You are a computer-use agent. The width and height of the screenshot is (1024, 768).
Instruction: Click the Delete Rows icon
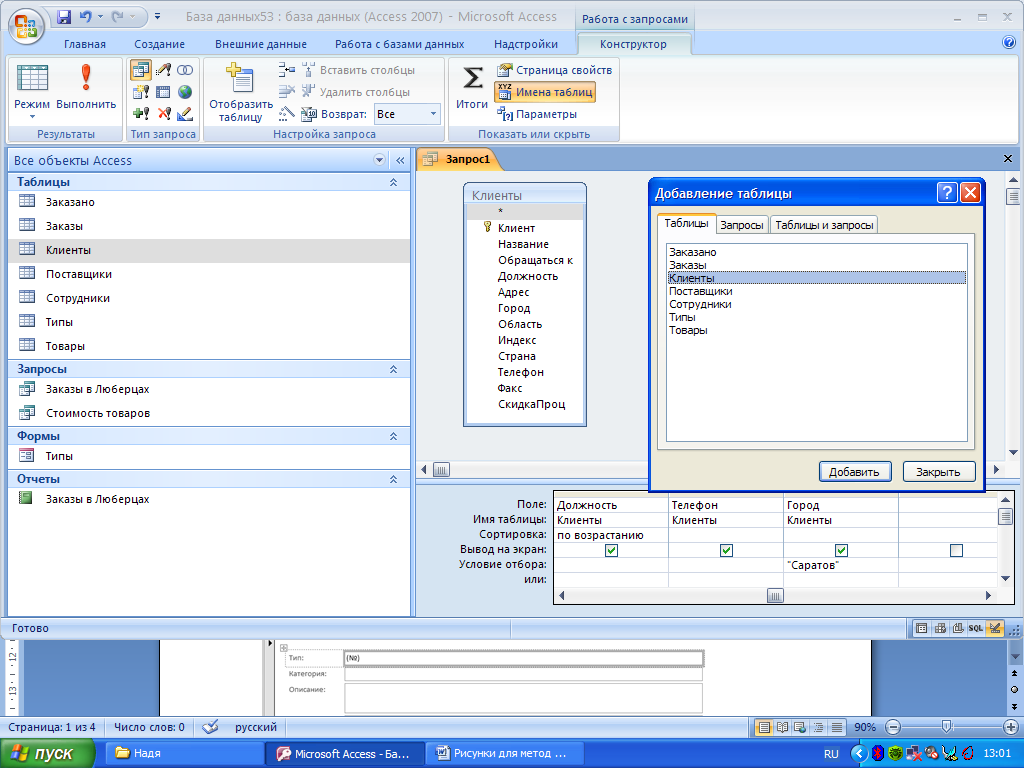287,92
